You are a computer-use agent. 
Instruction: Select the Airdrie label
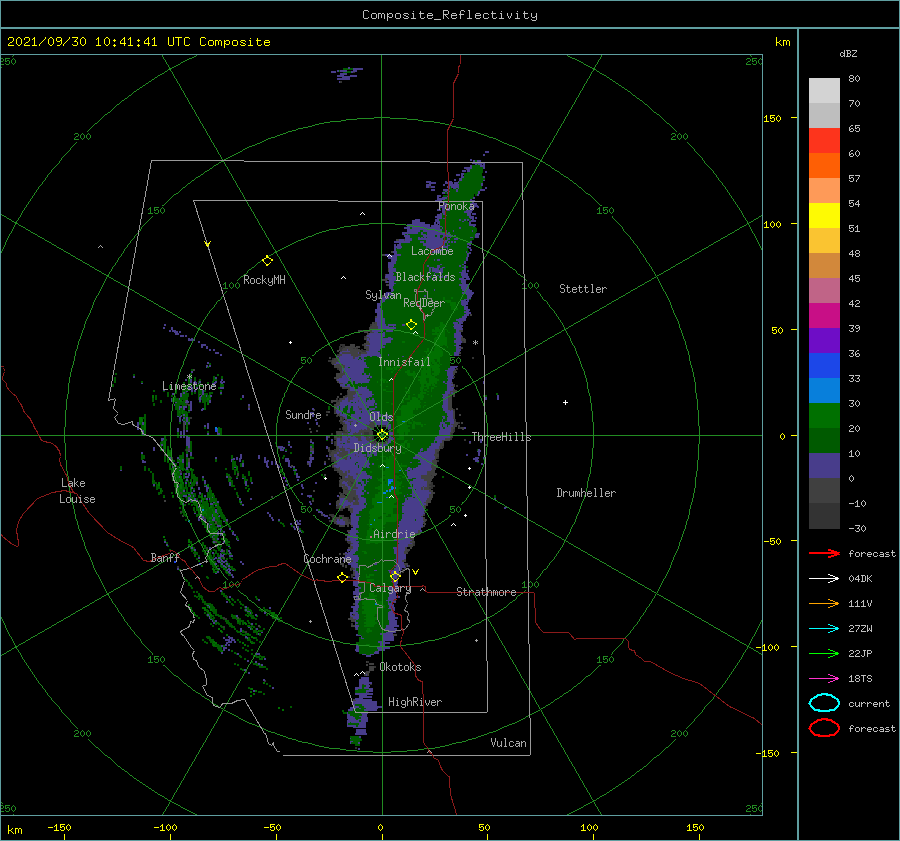click(x=394, y=534)
